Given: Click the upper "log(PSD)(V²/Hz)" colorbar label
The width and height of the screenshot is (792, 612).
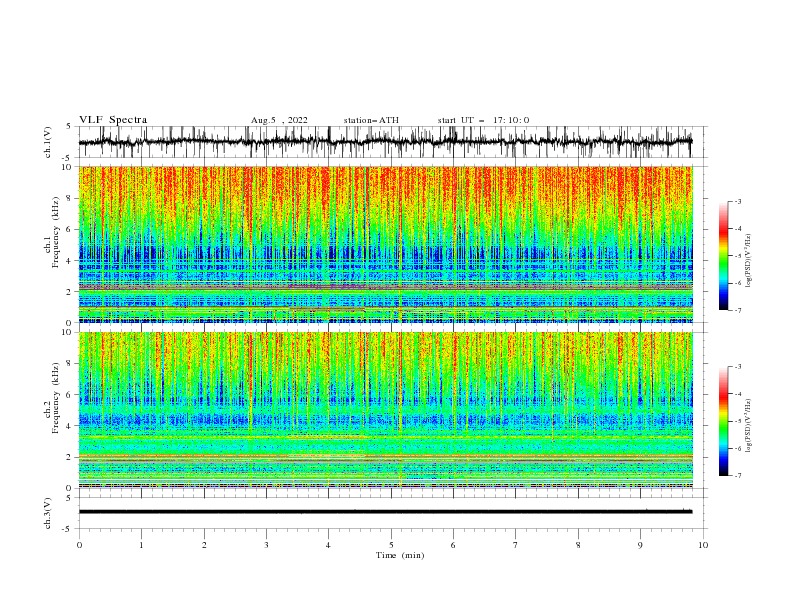Looking at the screenshot, I should [749, 261].
